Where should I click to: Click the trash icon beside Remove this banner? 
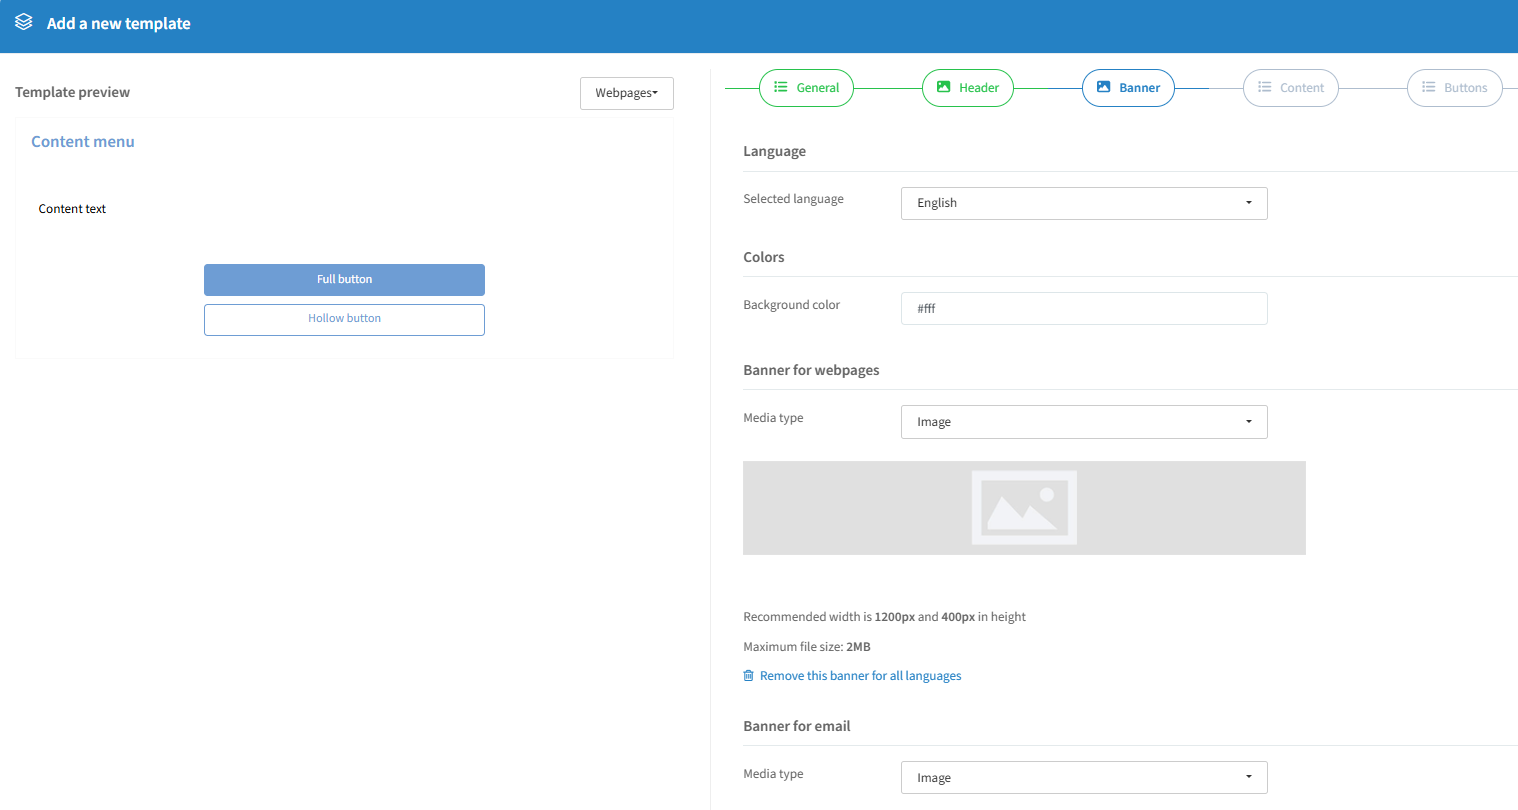click(x=748, y=676)
